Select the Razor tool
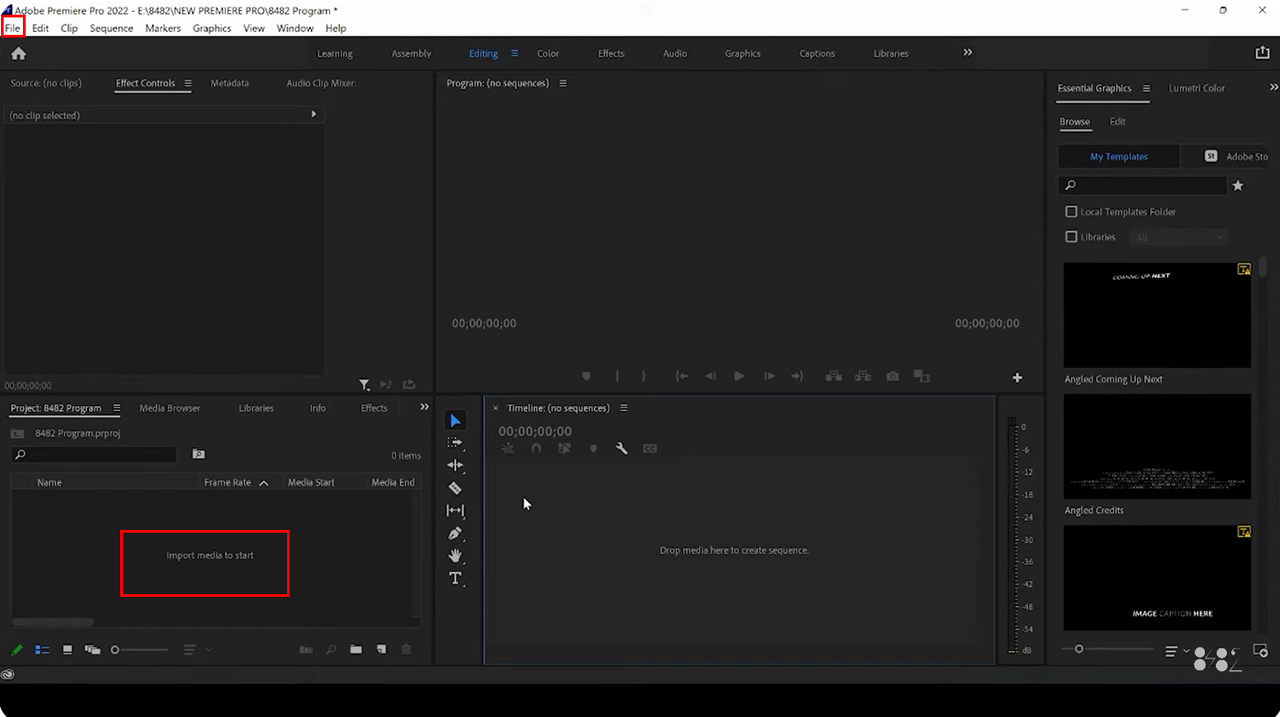Image resolution: width=1280 pixels, height=717 pixels. click(x=455, y=488)
